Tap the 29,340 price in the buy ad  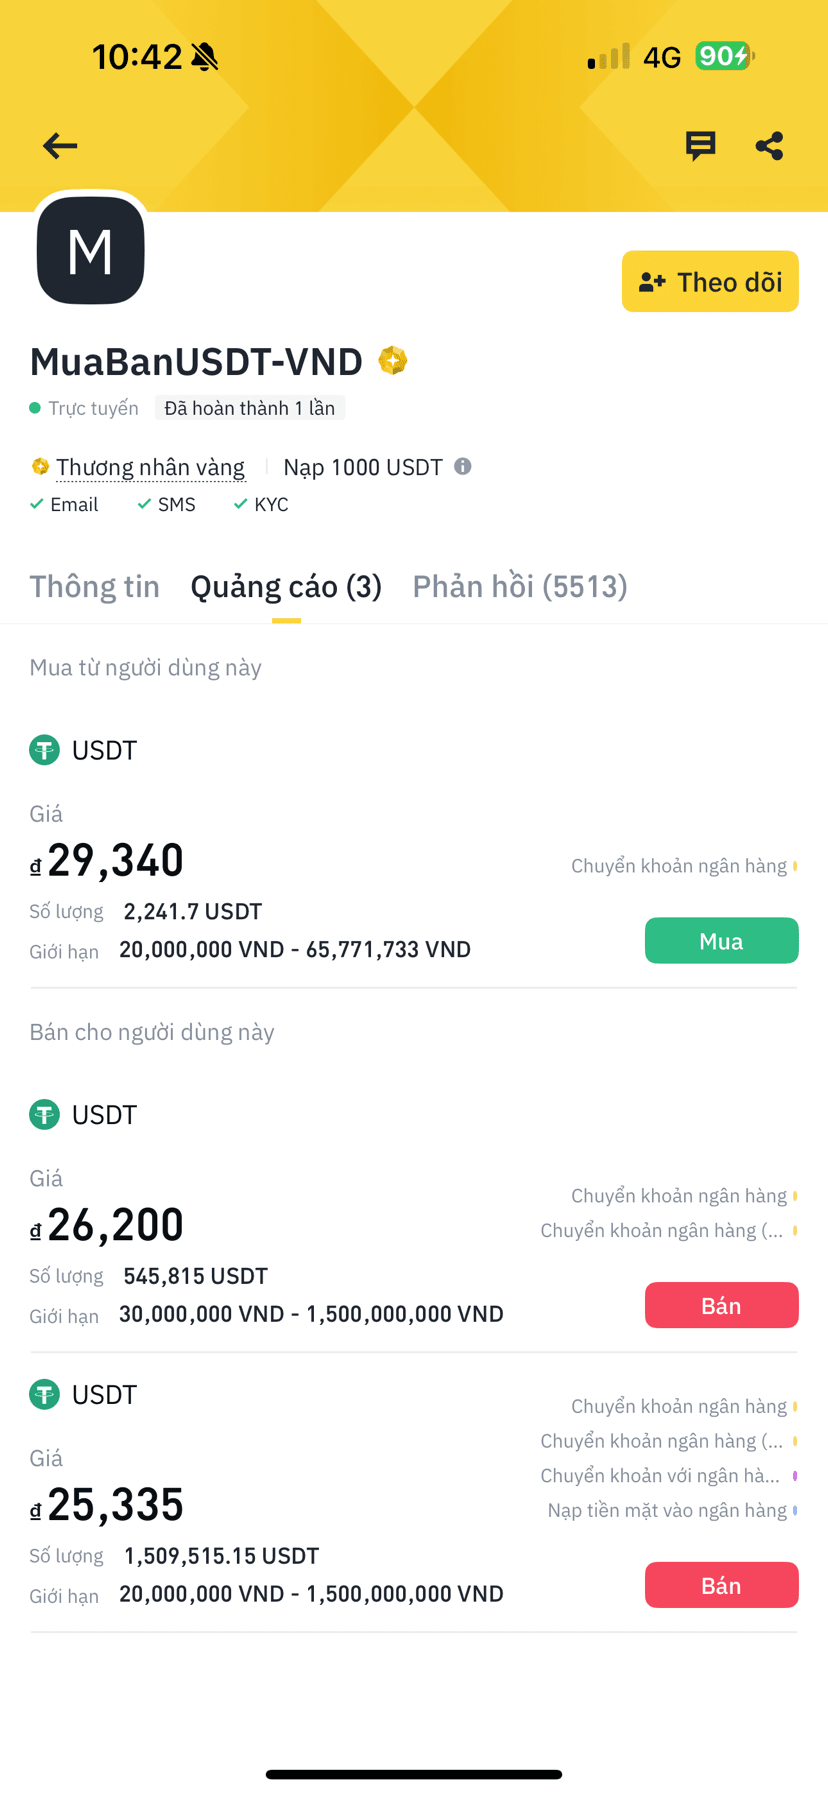pos(115,860)
